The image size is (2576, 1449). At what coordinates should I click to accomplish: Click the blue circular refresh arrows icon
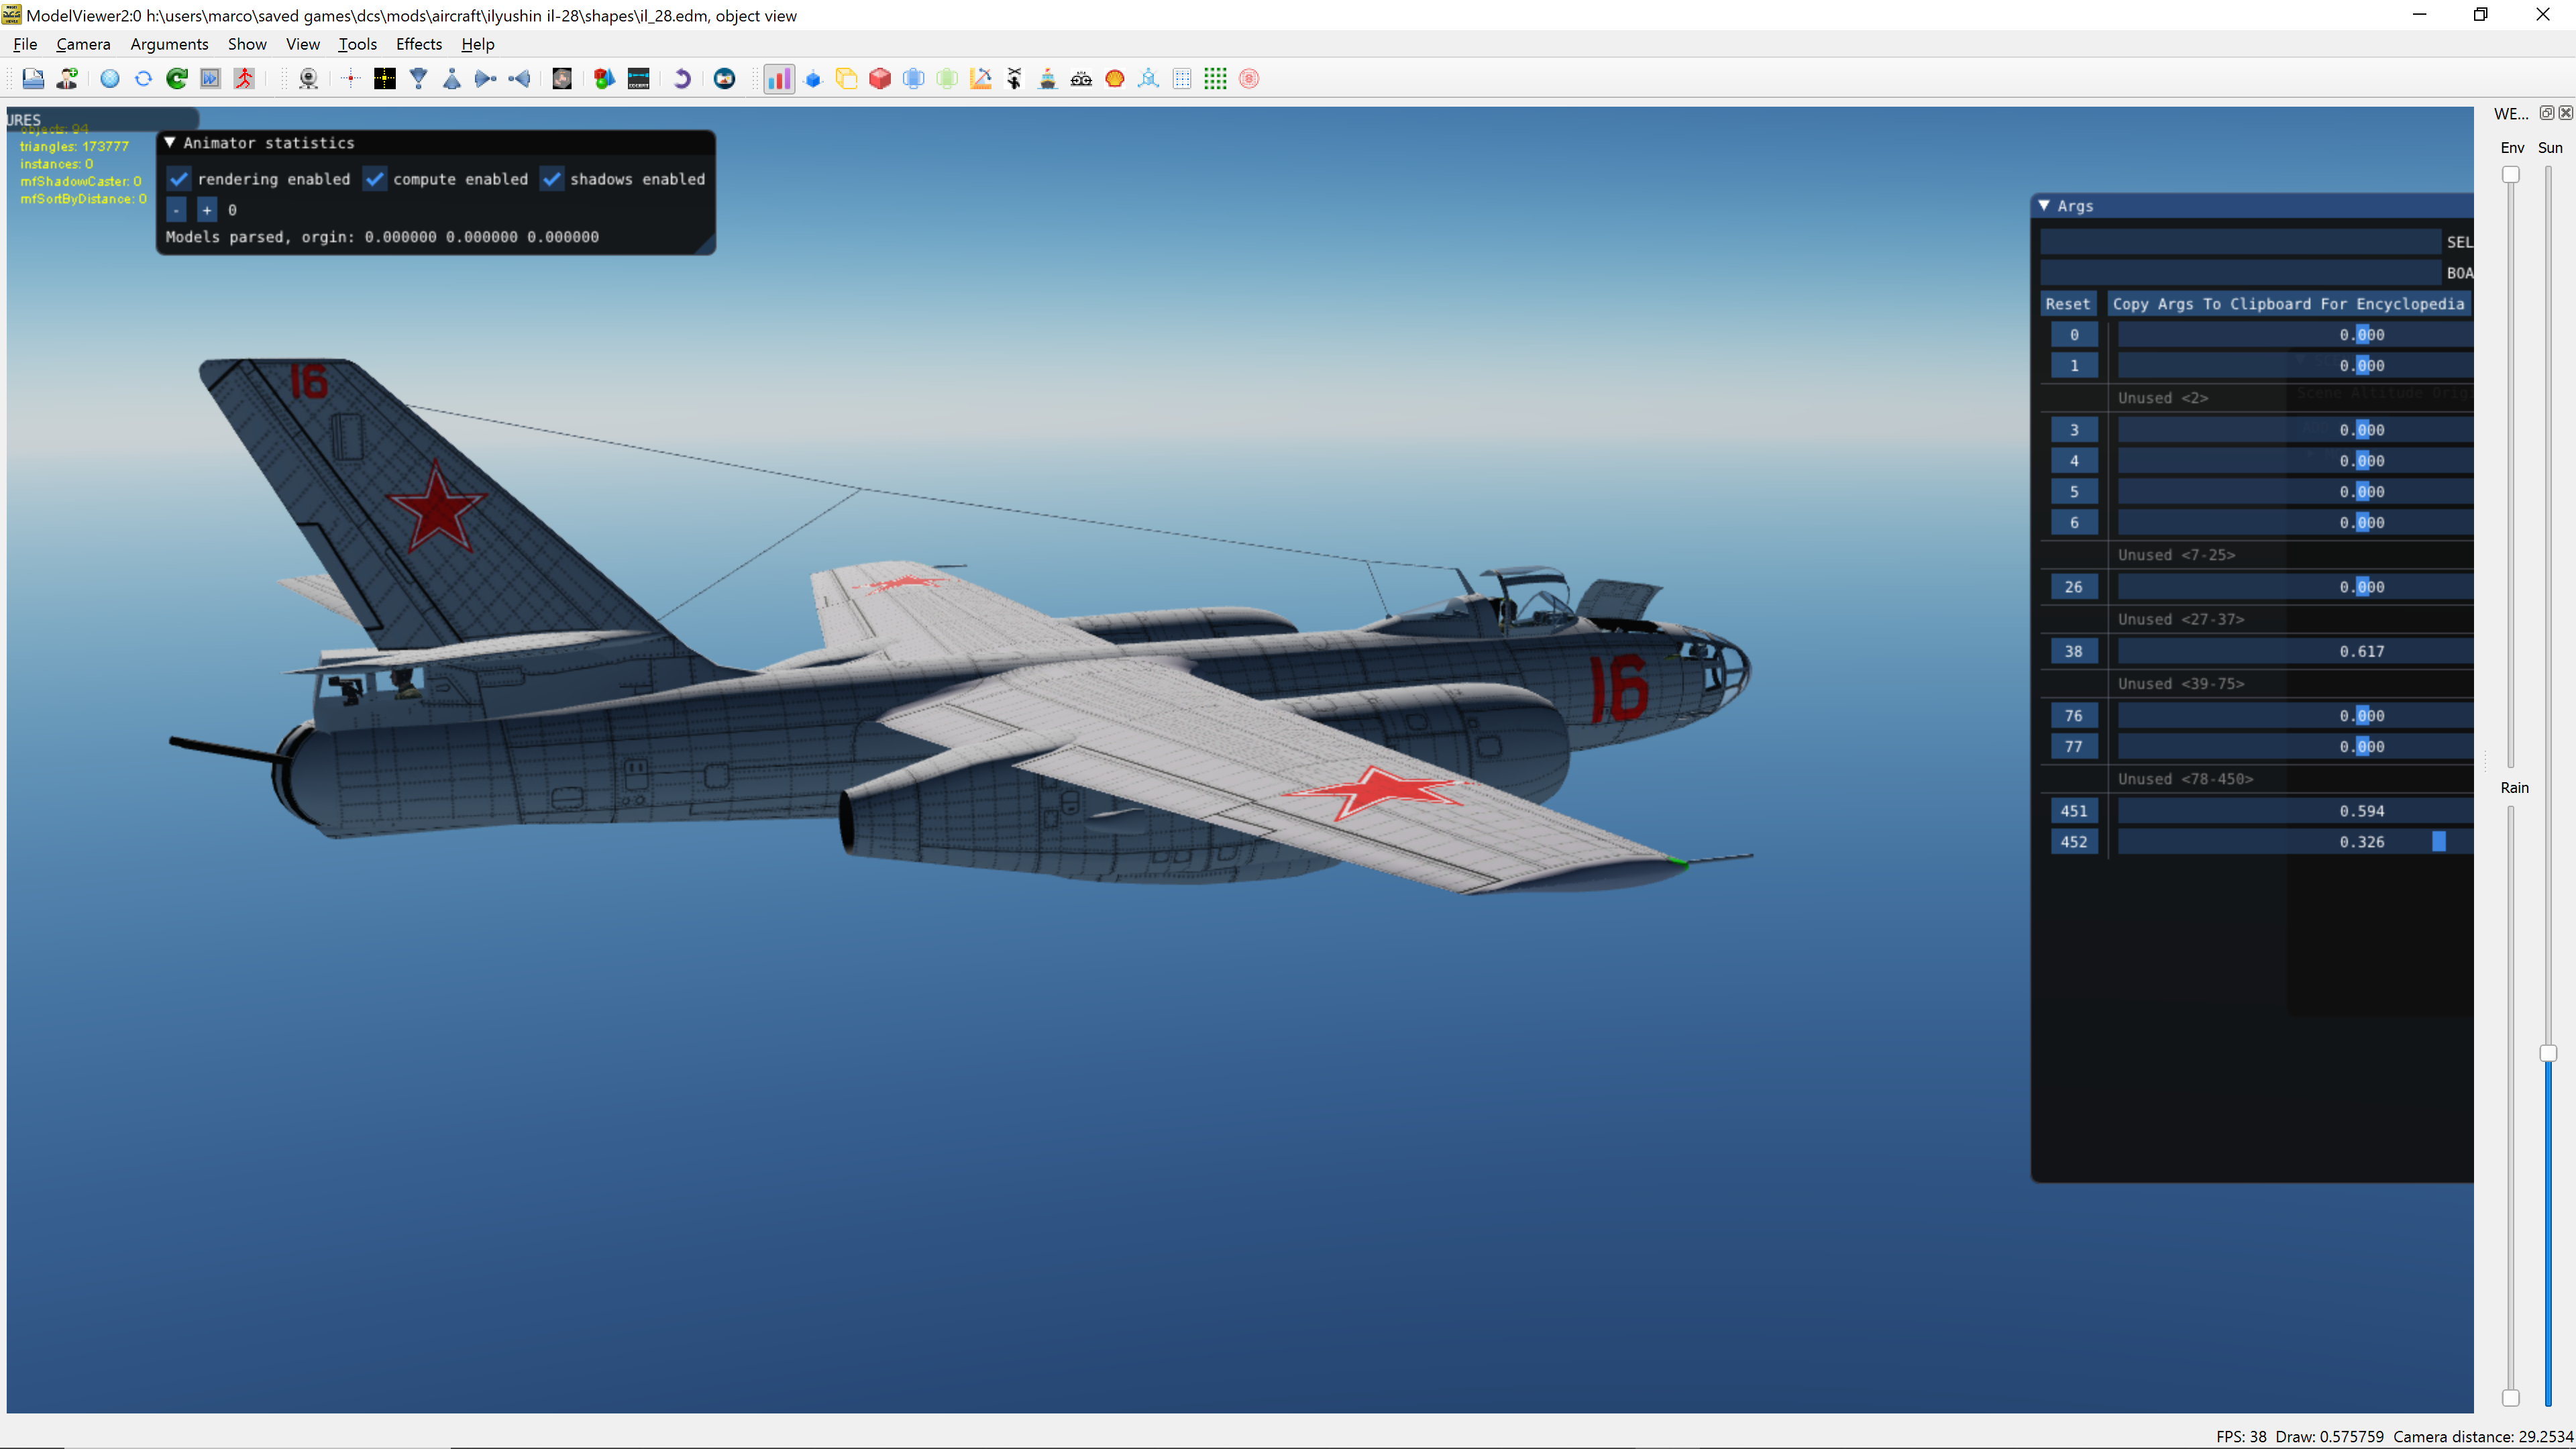tap(143, 79)
